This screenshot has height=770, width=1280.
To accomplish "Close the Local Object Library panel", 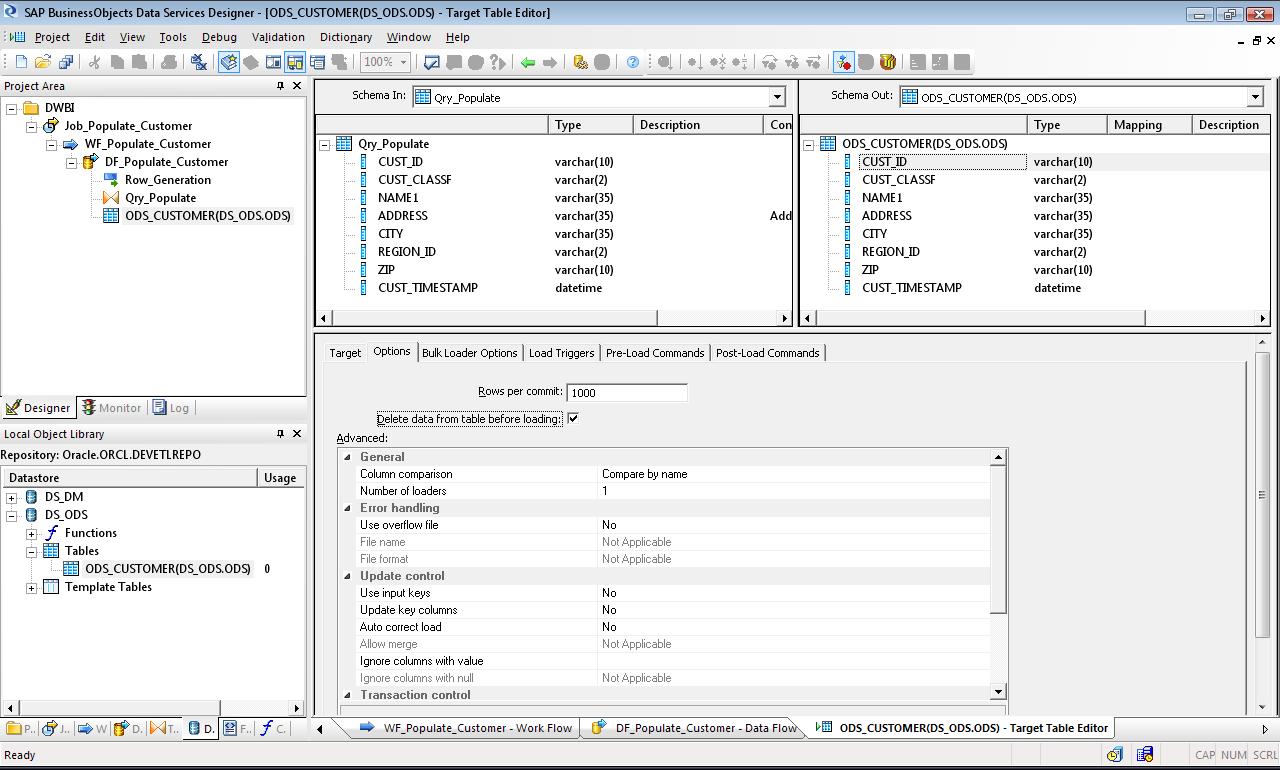I will click(x=297, y=433).
